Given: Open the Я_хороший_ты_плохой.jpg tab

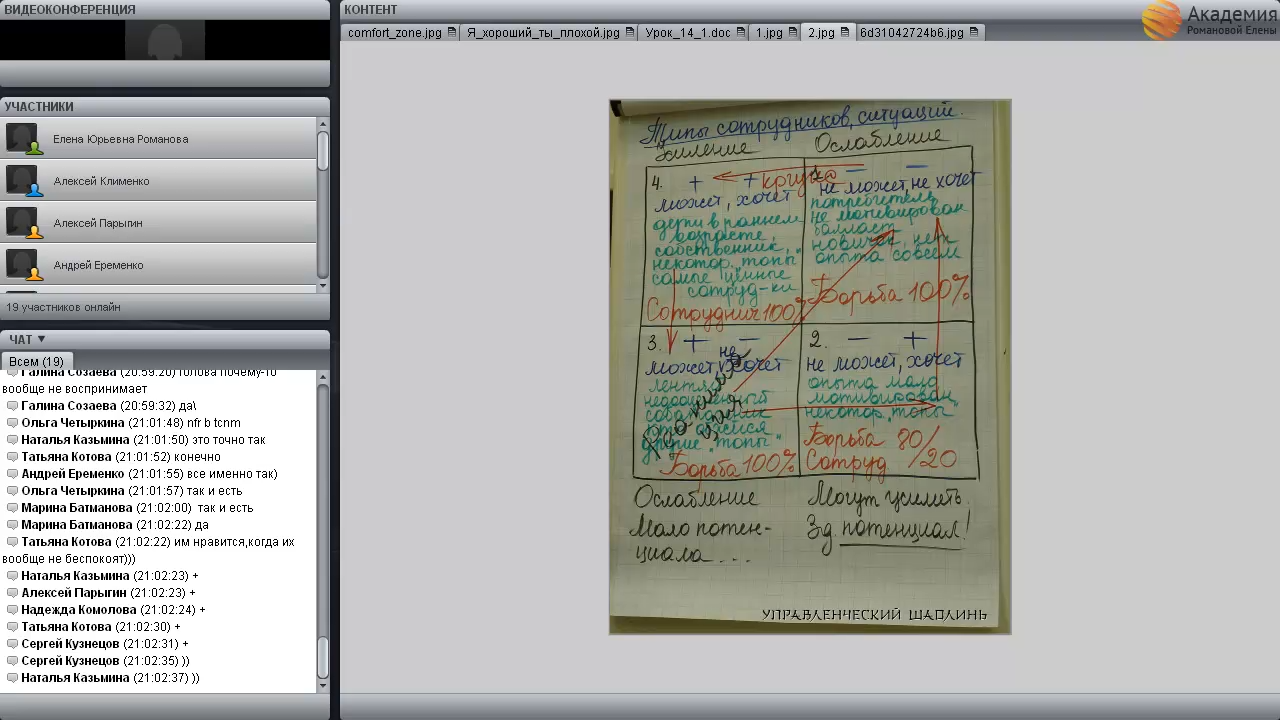Looking at the screenshot, I should [550, 32].
